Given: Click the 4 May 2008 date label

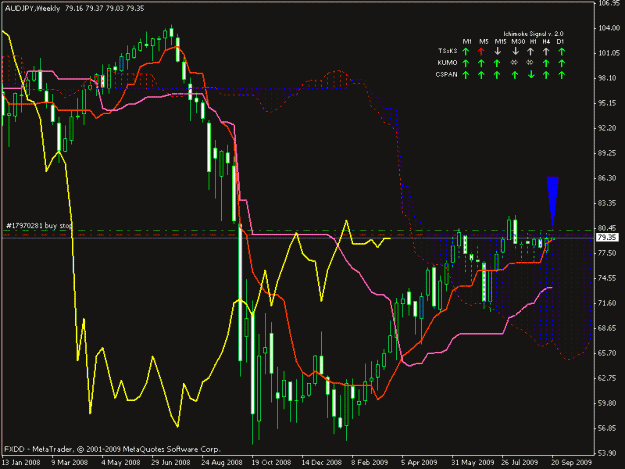Looking at the screenshot, I should click(120, 463).
